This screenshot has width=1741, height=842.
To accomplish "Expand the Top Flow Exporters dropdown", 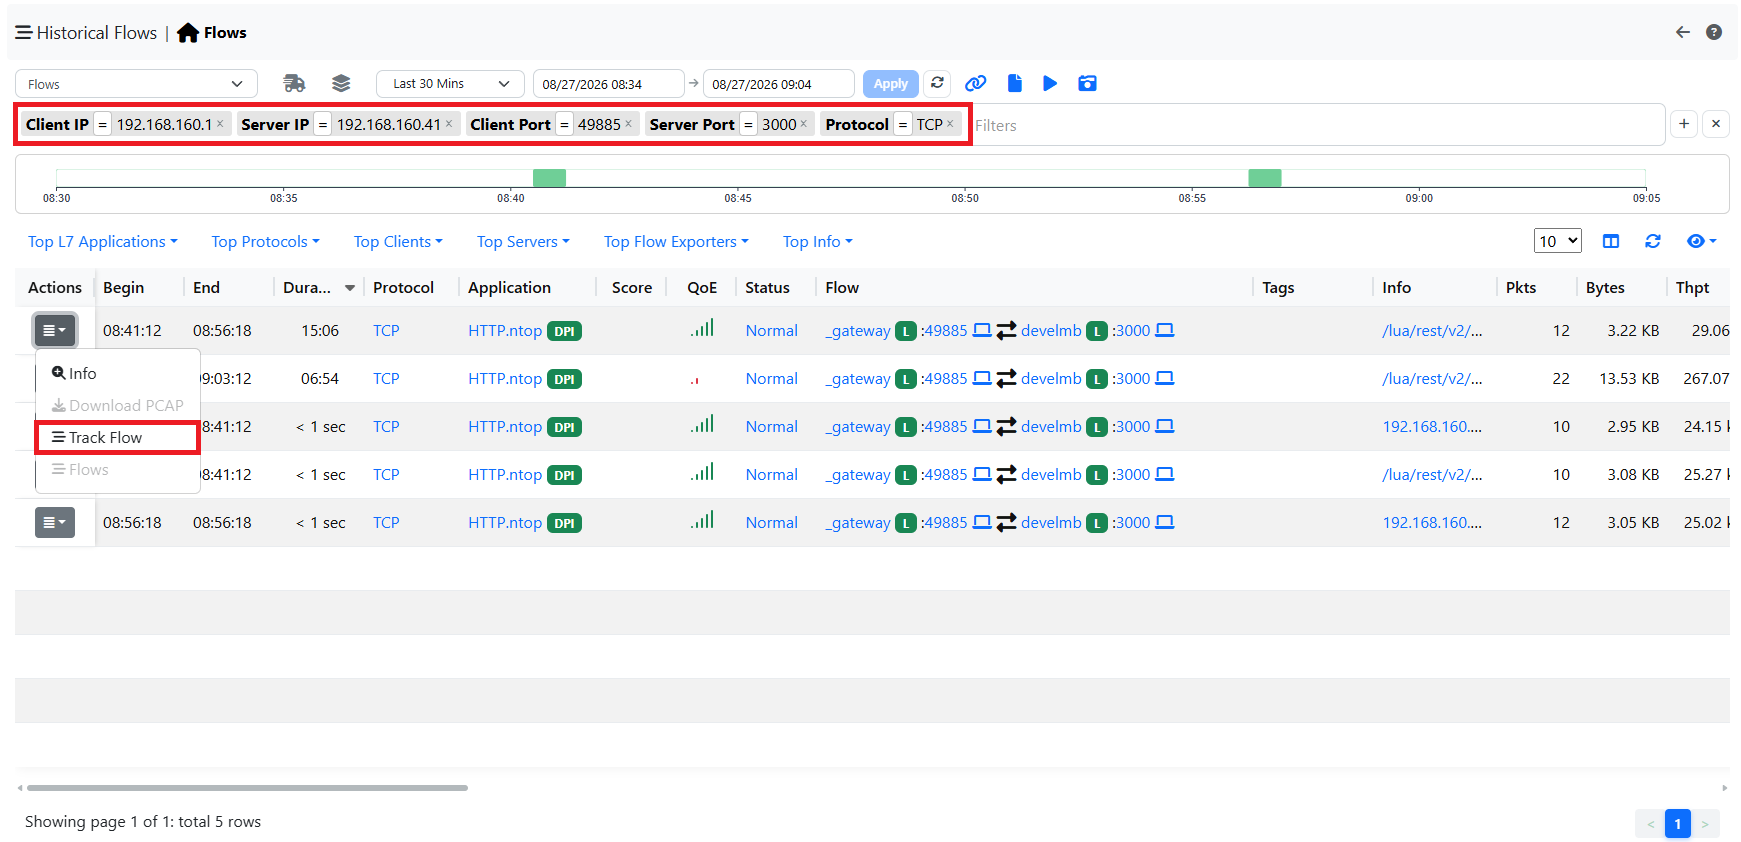I will [x=676, y=242].
